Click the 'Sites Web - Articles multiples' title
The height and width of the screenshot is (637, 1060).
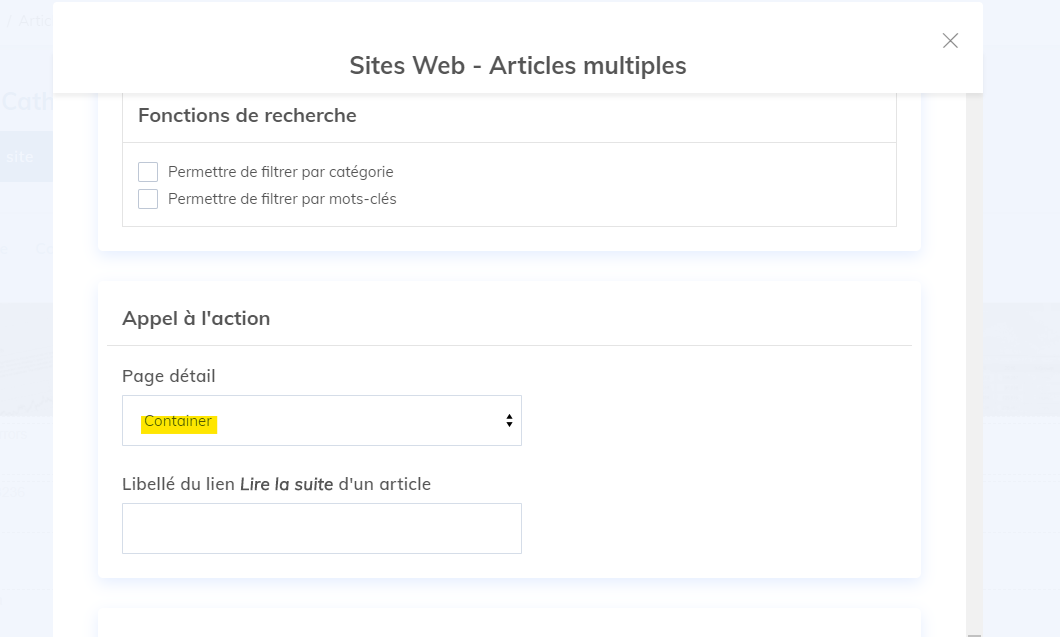pyautogui.click(x=517, y=66)
